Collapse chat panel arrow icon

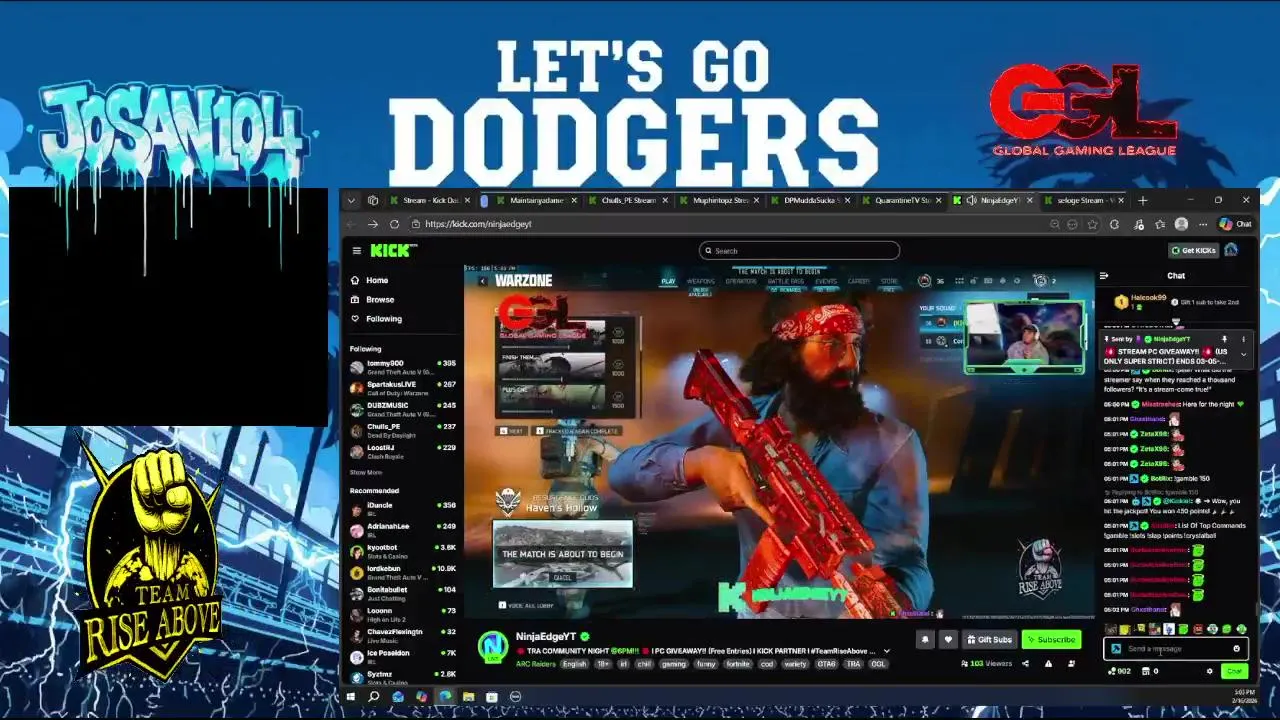tap(1104, 276)
